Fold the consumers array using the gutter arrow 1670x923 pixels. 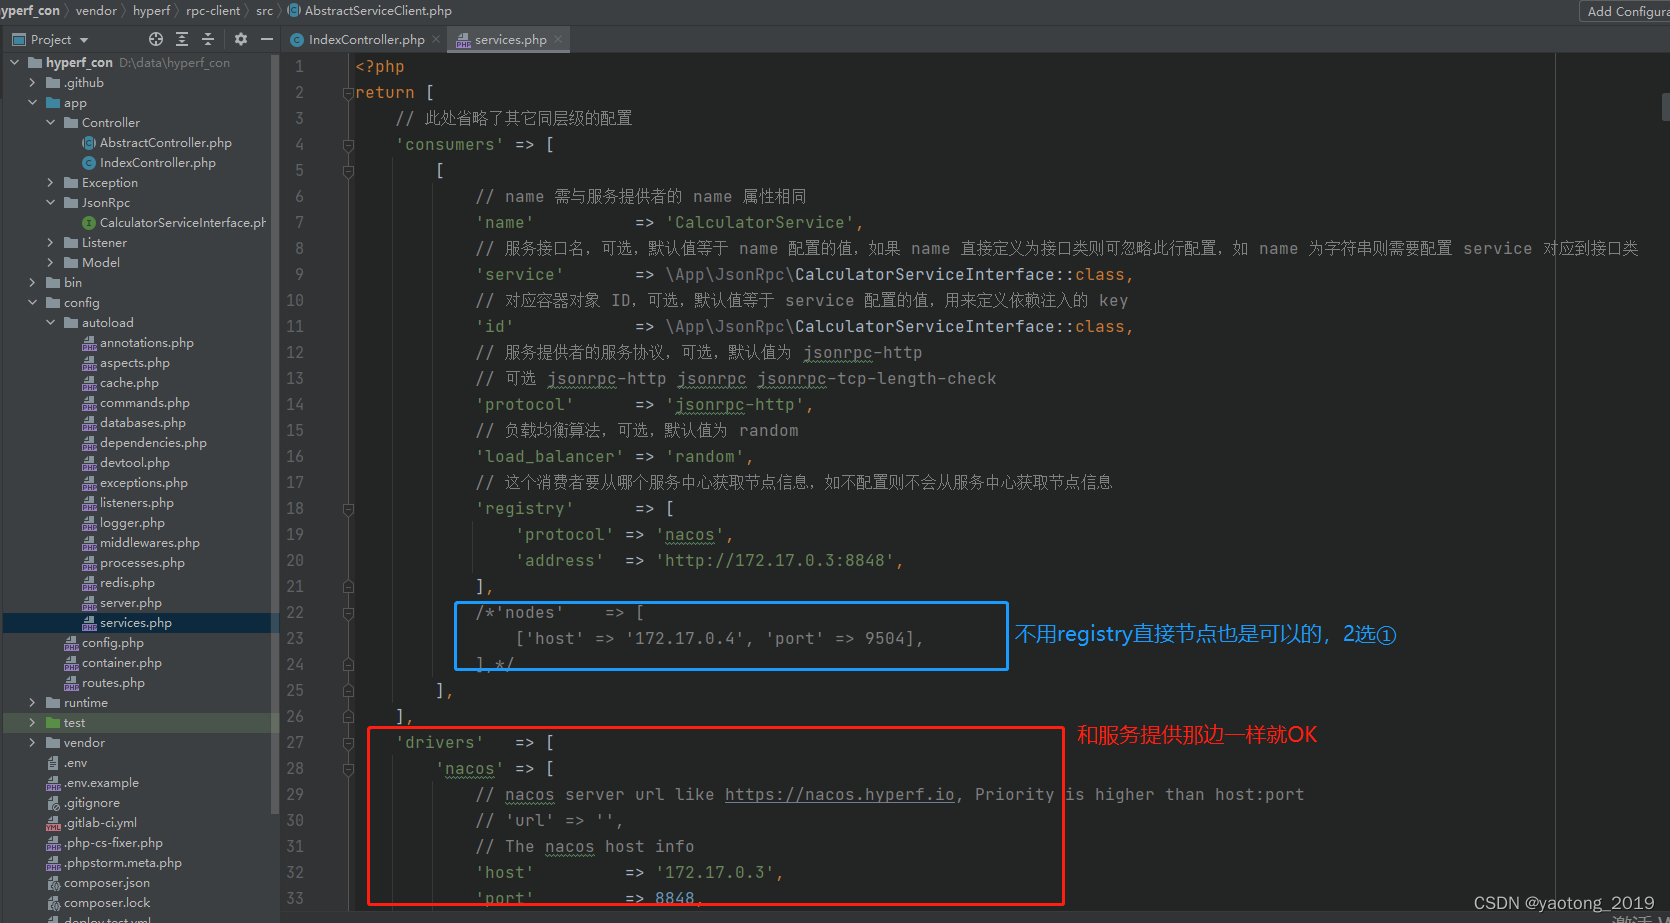click(x=347, y=144)
